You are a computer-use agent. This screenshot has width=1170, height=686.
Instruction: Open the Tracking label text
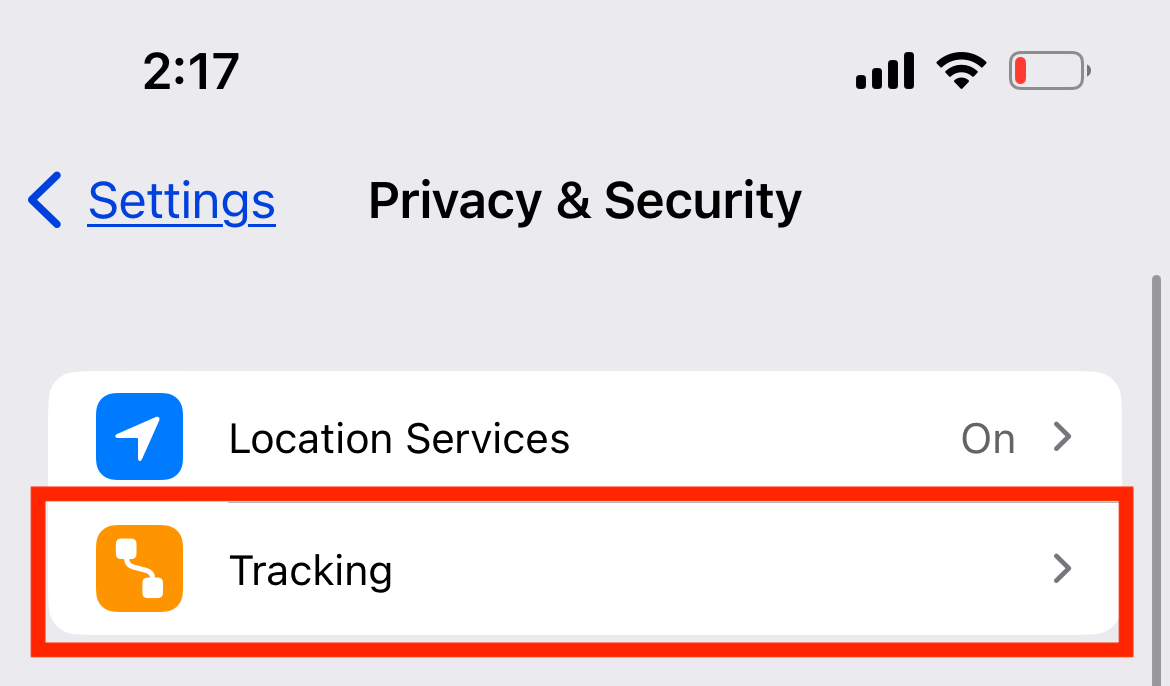[x=310, y=571]
